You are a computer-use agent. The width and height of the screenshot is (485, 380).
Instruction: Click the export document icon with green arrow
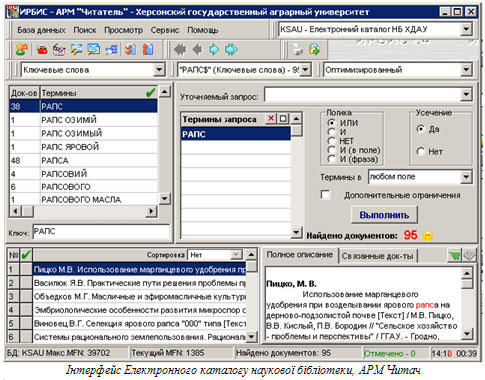[x=314, y=49]
